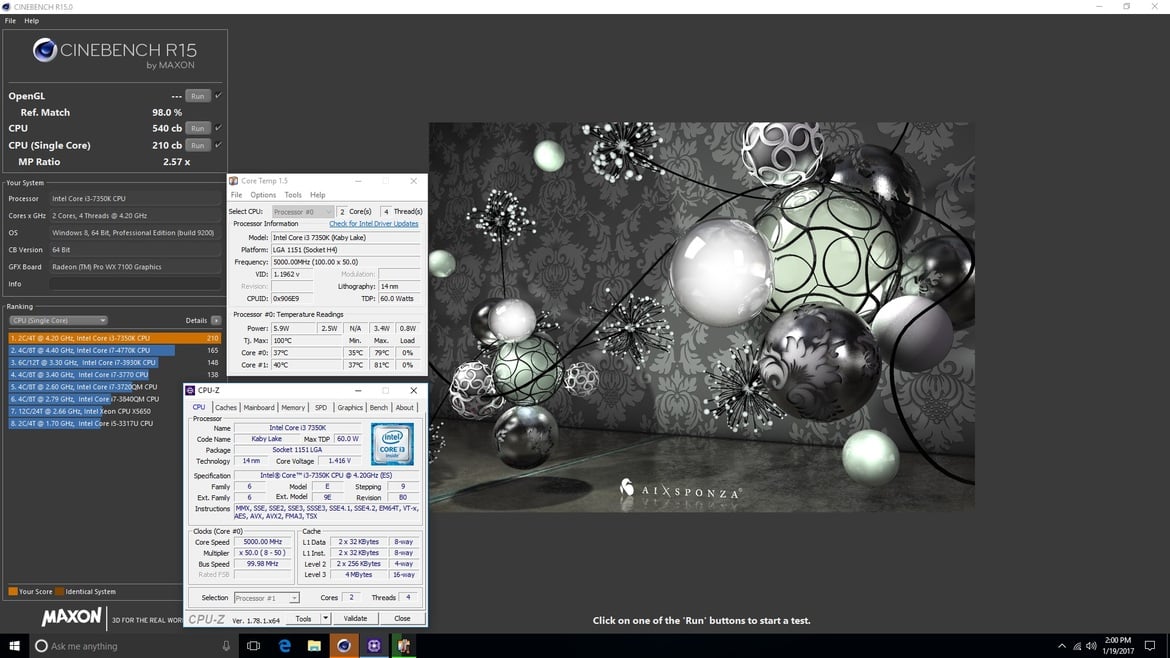Open Core Temp Tools menu

pyautogui.click(x=292, y=195)
